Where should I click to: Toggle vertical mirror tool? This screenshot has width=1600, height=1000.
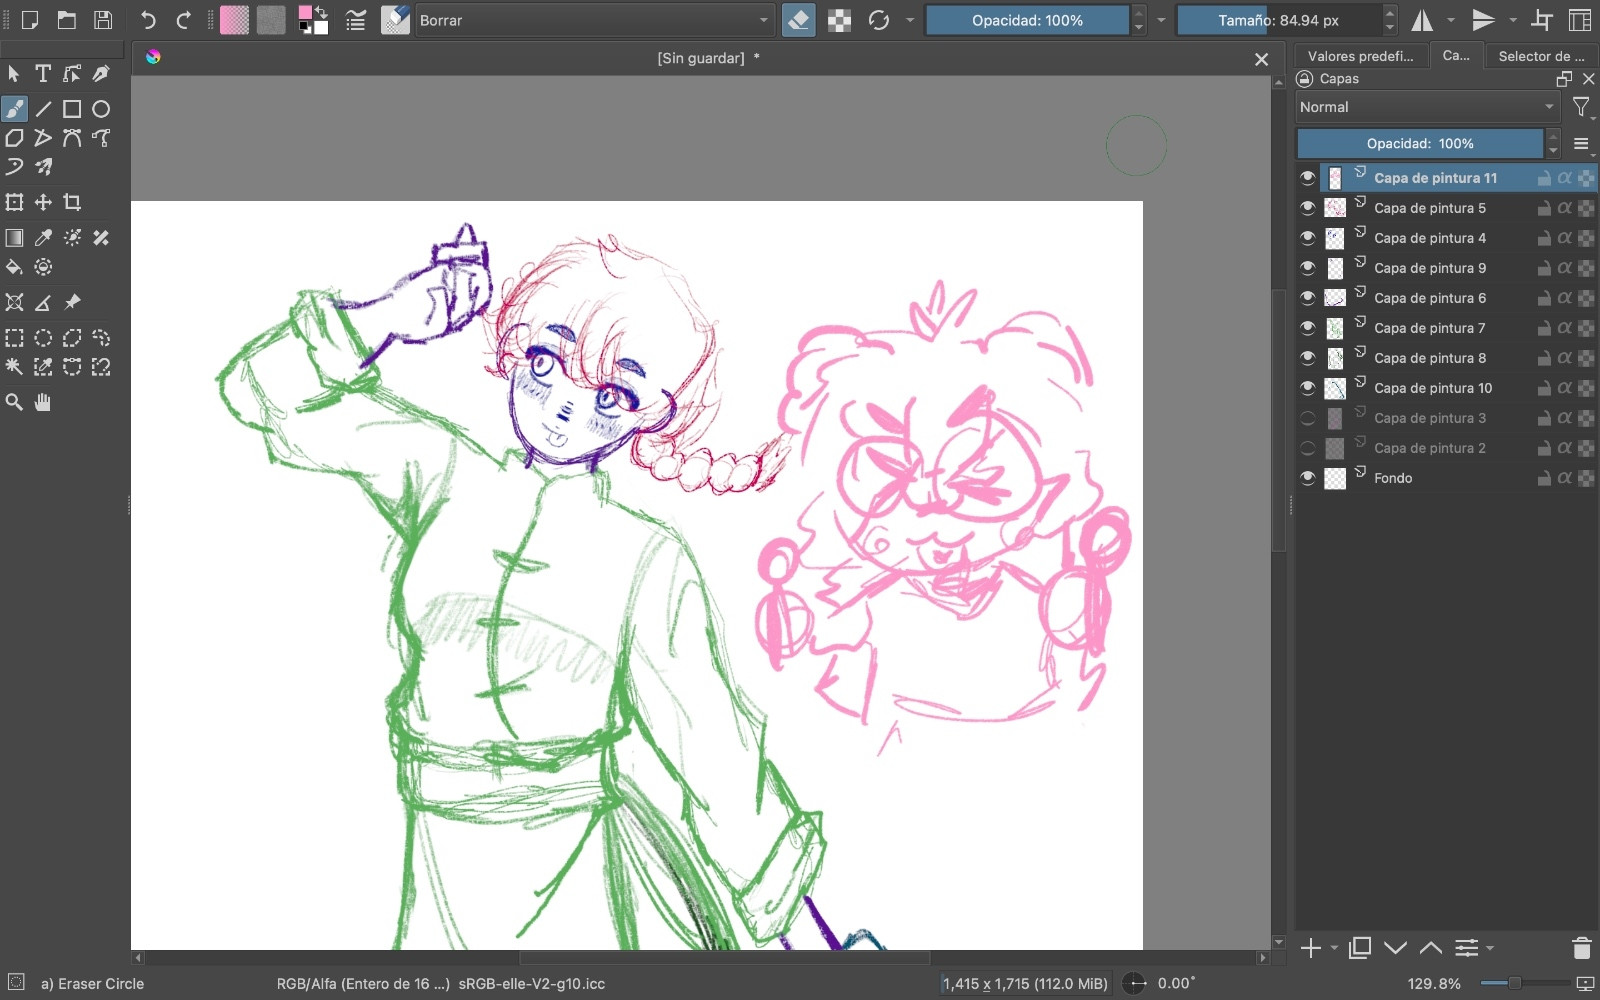point(1483,20)
